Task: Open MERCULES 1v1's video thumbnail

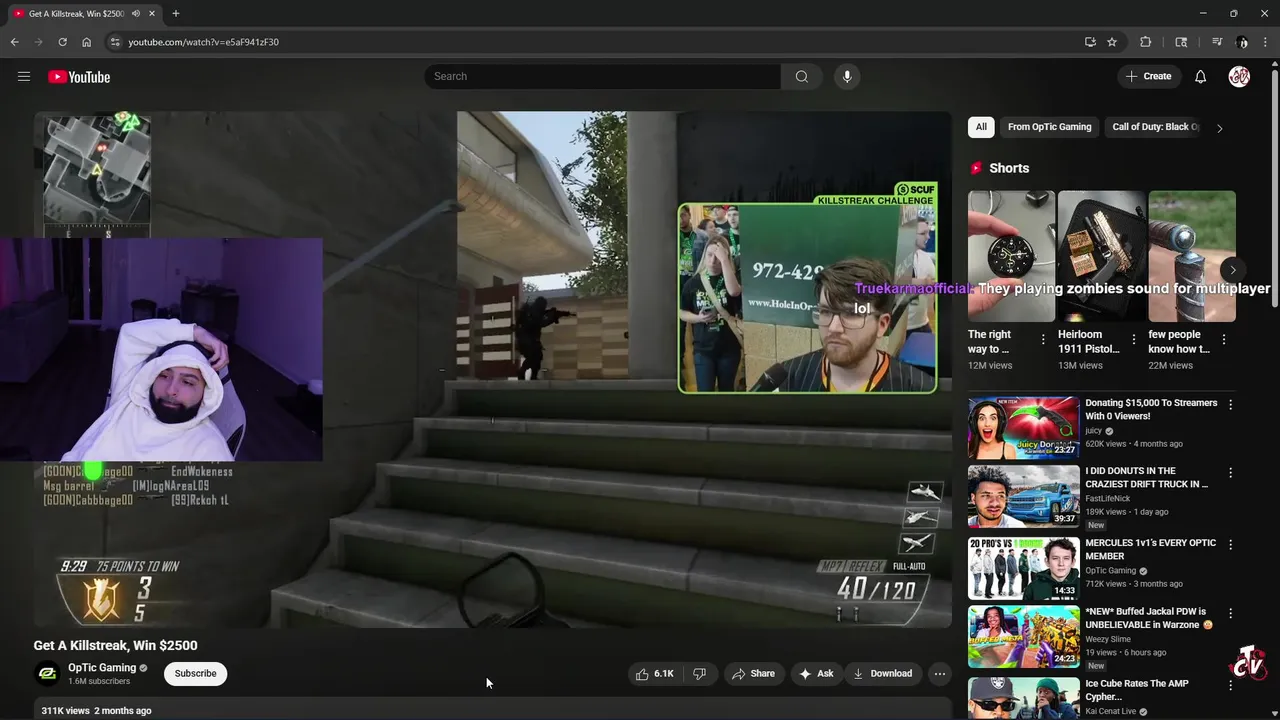Action: tap(1023, 568)
